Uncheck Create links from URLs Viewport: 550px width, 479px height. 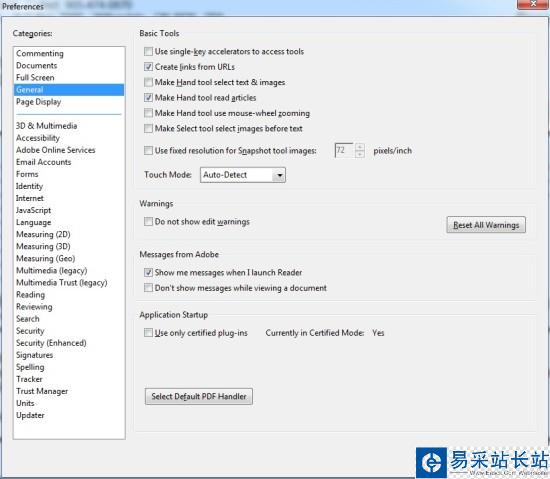coord(148,67)
